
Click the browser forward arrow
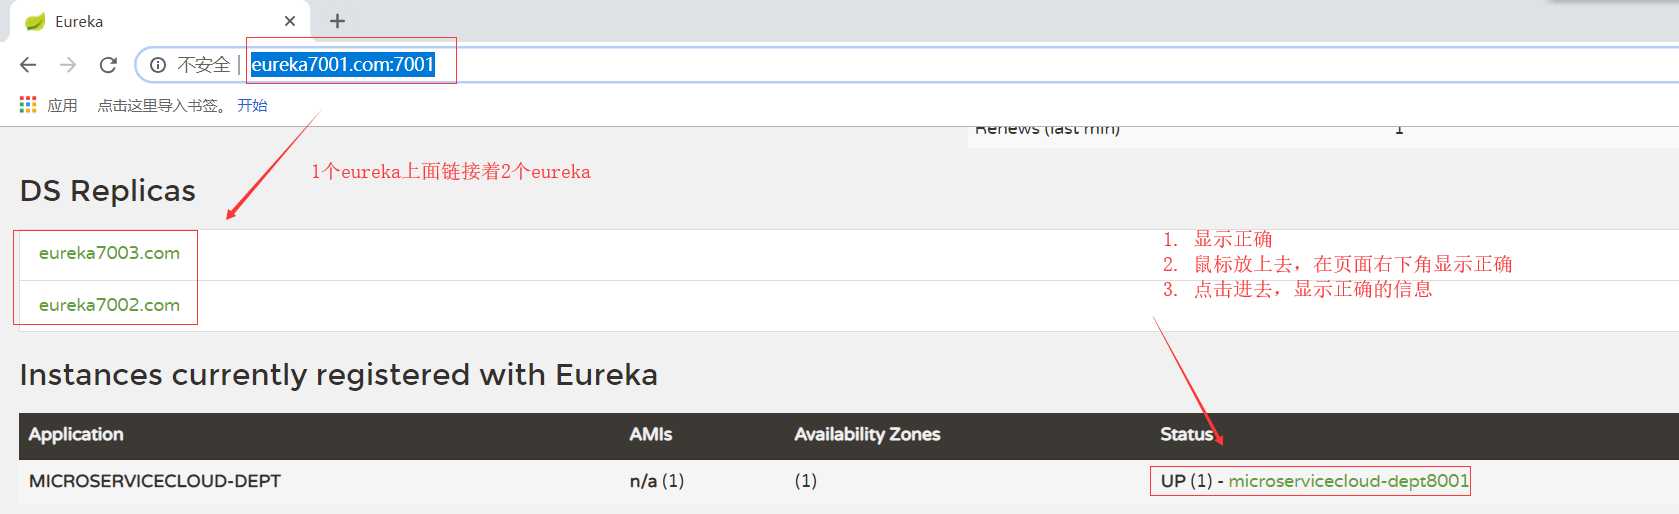[68, 65]
